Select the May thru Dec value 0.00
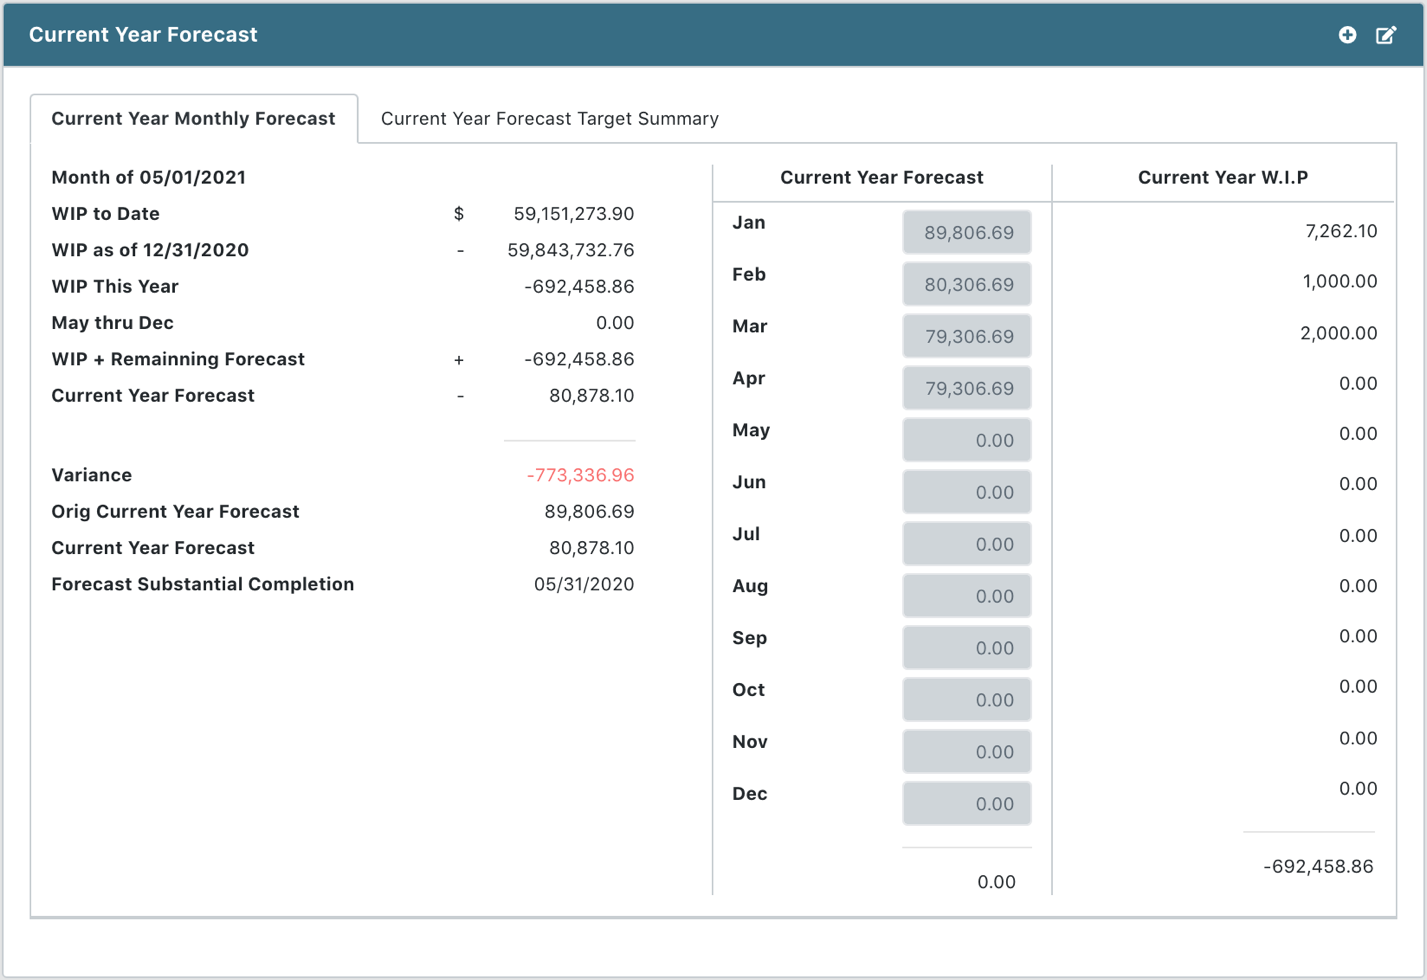 (615, 323)
